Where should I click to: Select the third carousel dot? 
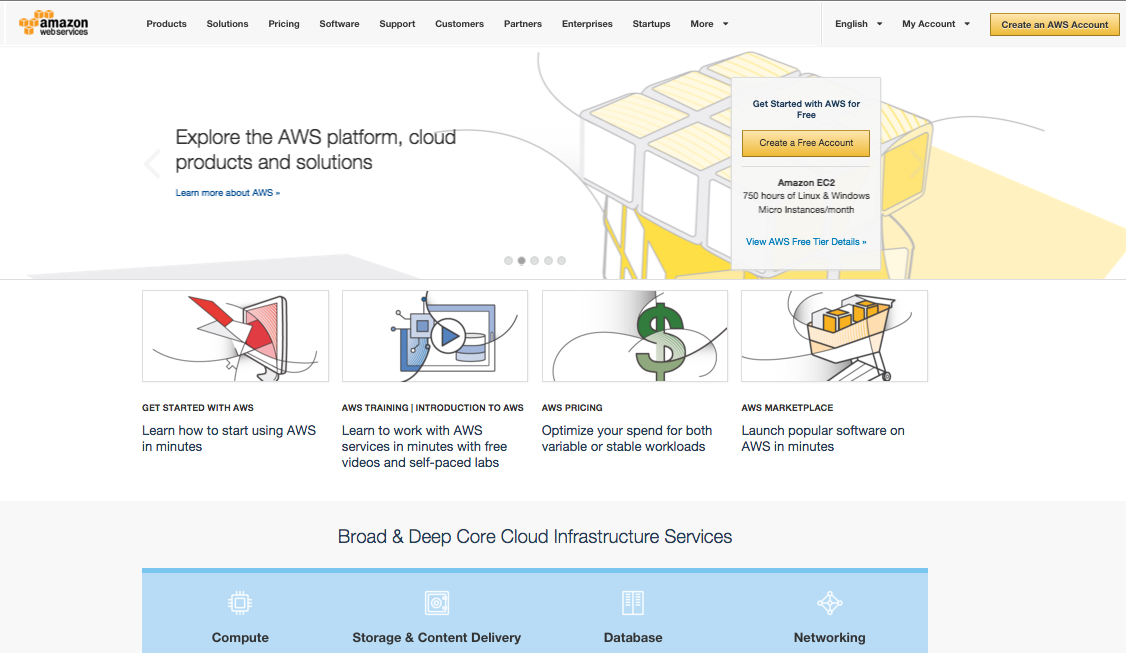[x=534, y=261]
